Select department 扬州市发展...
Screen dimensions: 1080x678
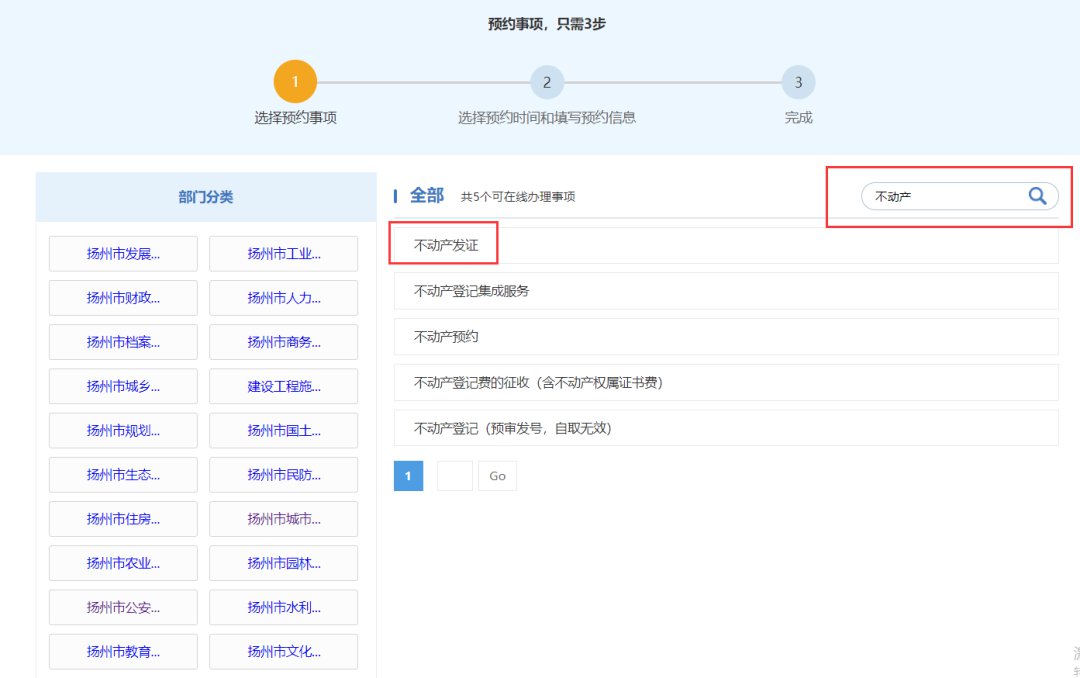[x=123, y=254]
